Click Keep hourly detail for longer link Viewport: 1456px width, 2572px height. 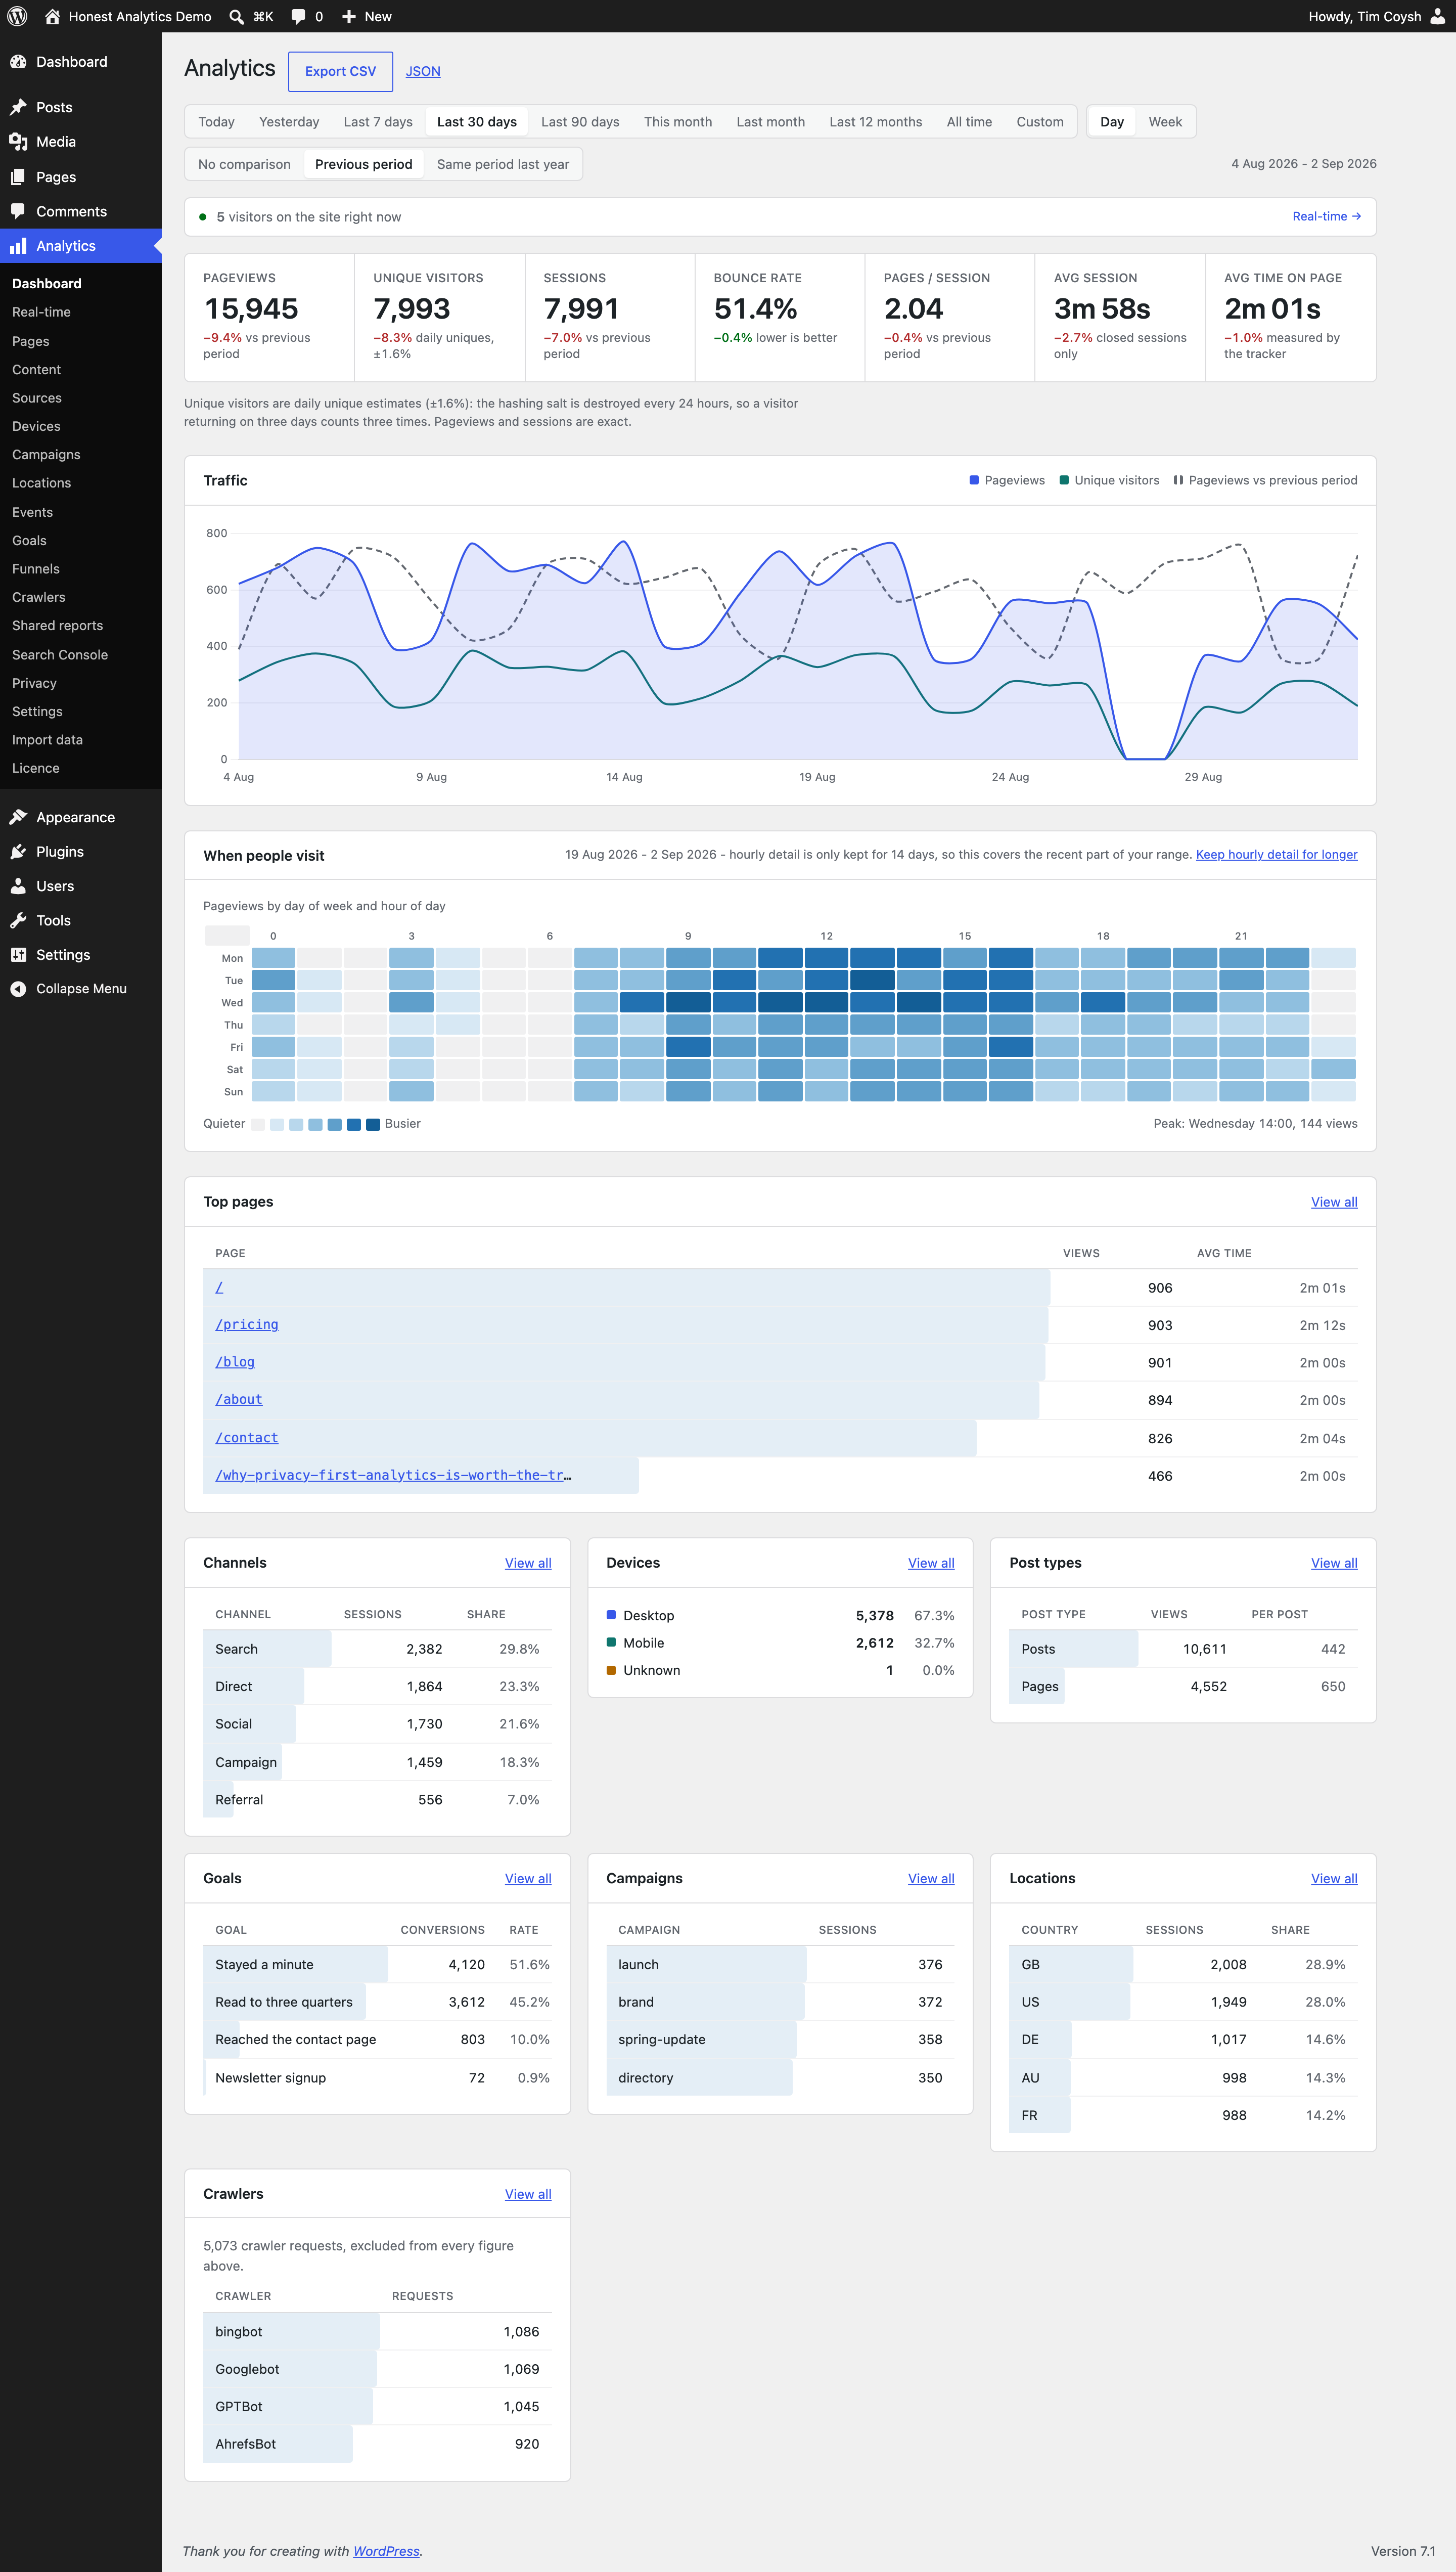pyautogui.click(x=1276, y=855)
